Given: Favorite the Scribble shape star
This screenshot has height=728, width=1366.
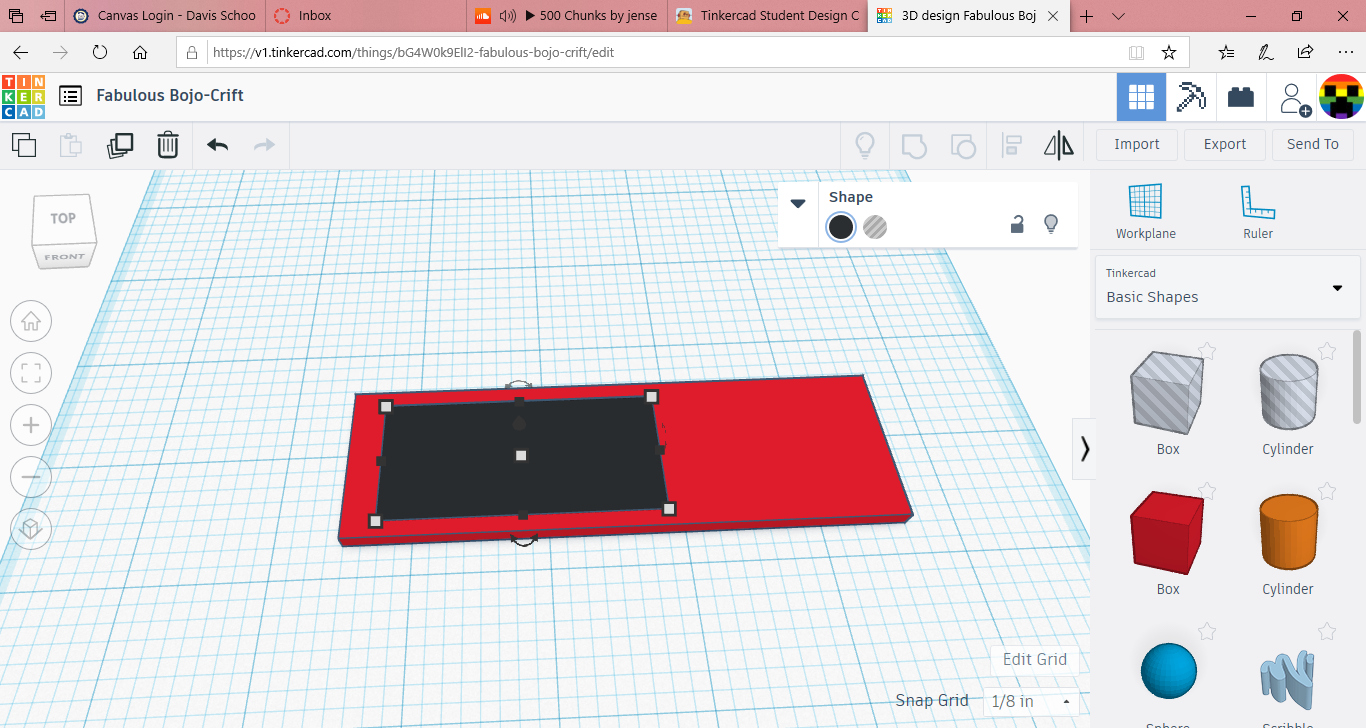Looking at the screenshot, I should (x=1327, y=631).
